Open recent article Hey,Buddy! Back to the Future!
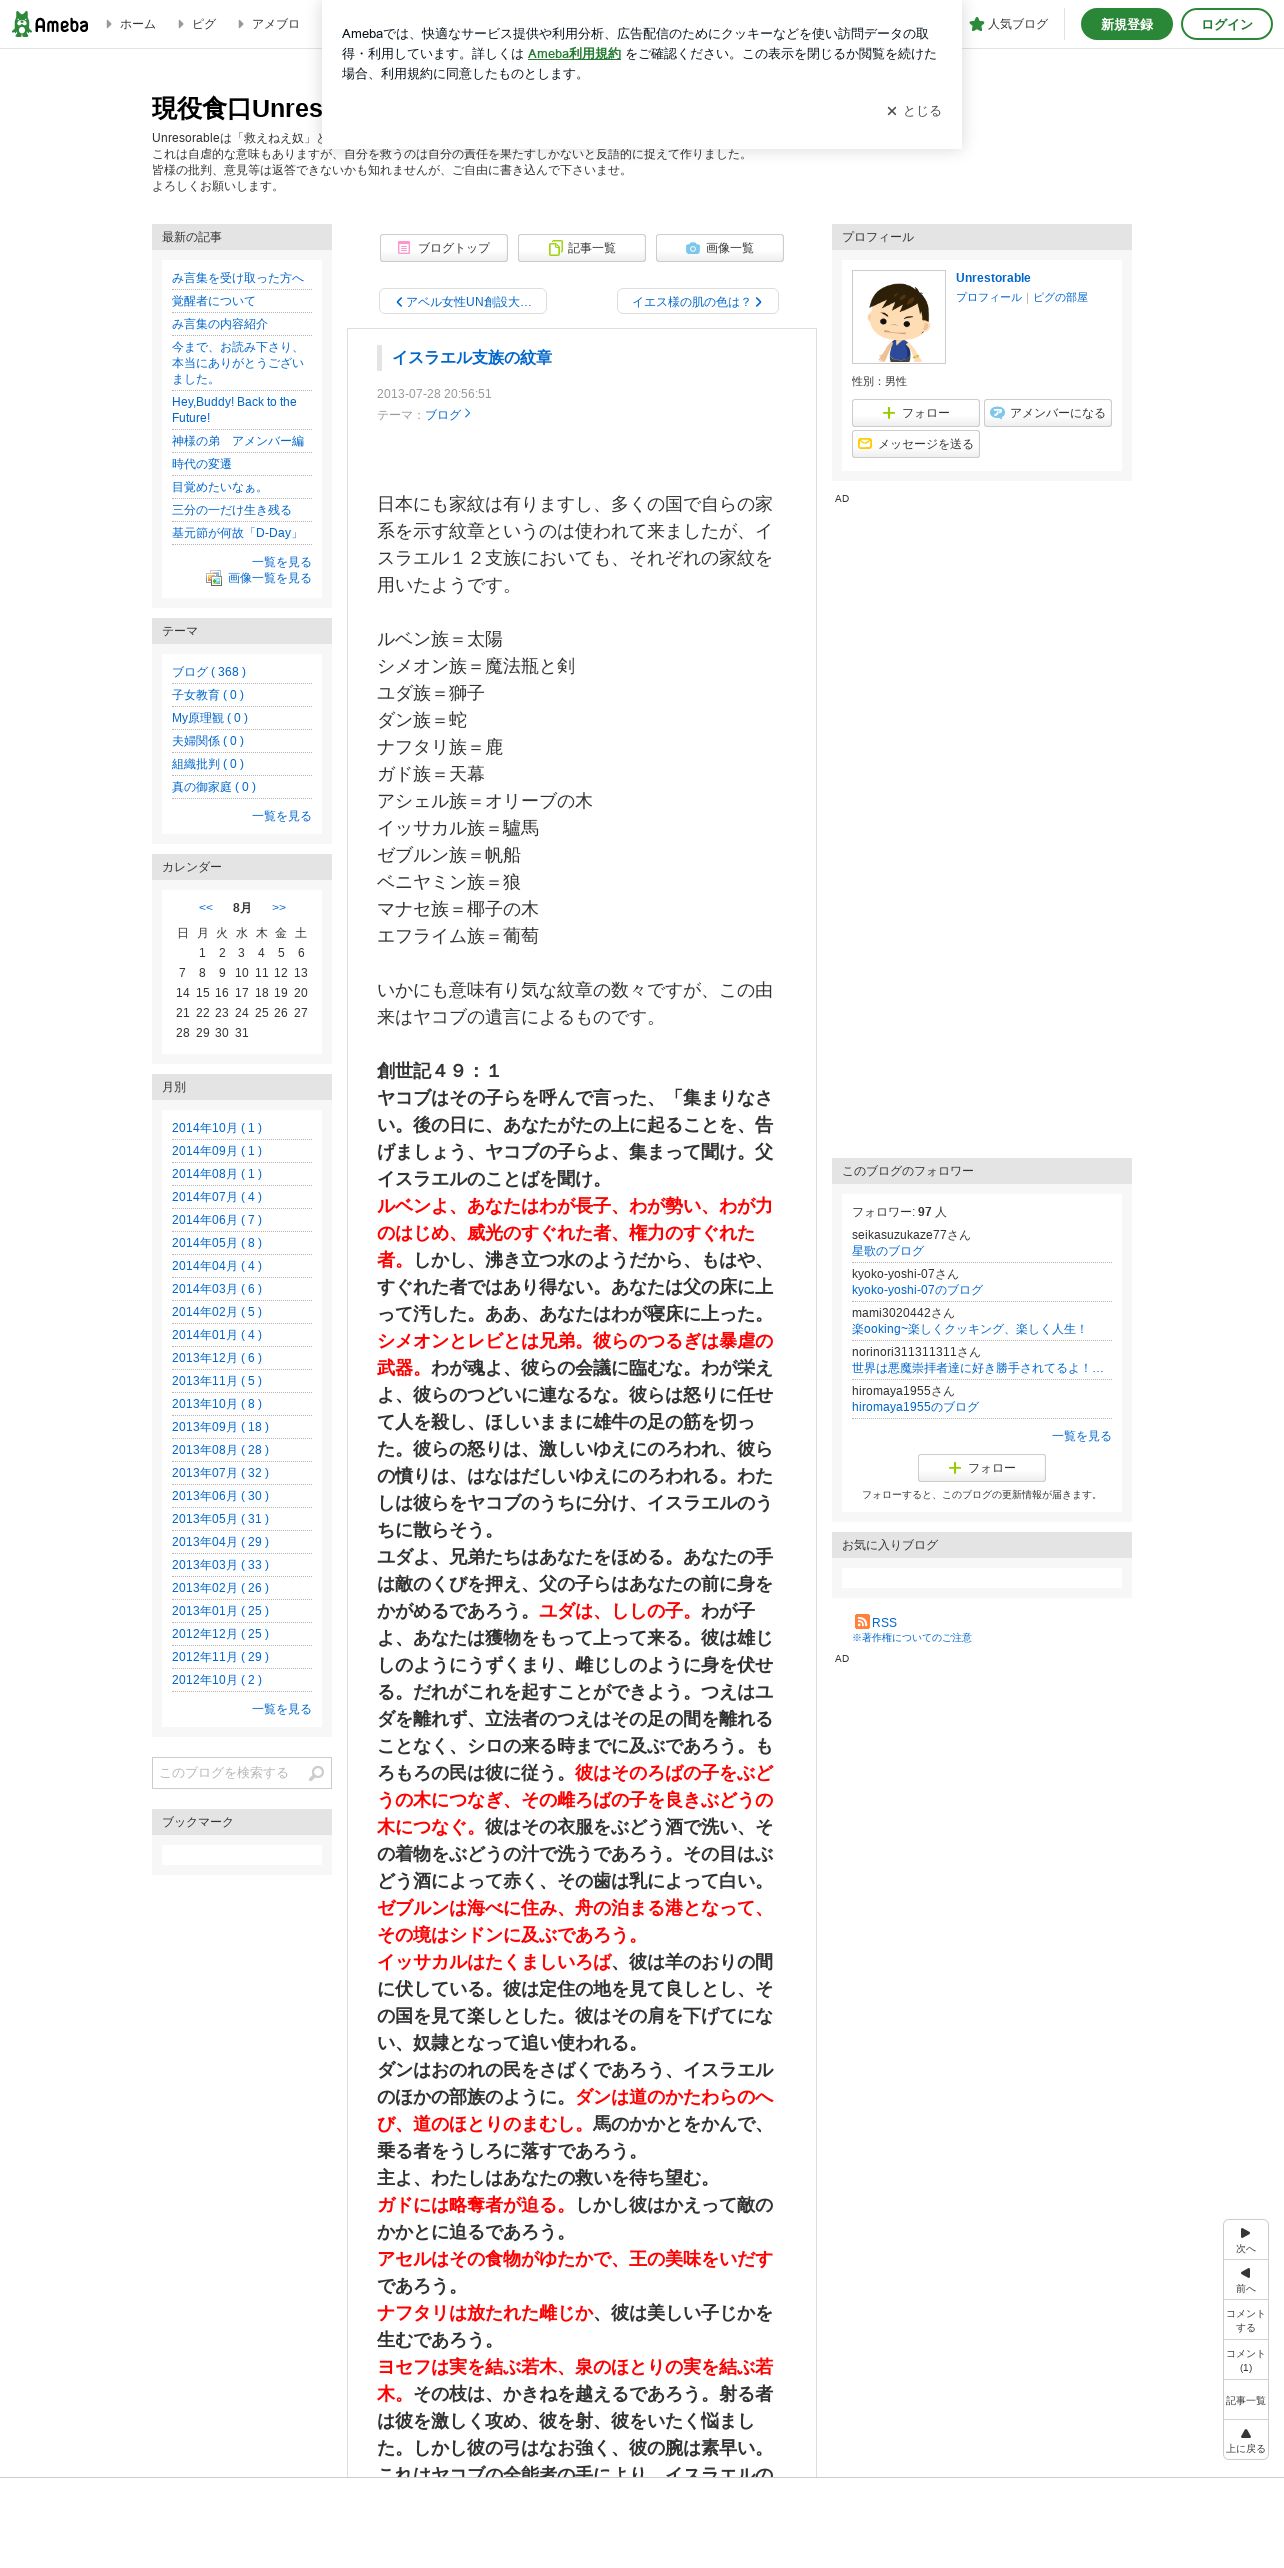 coord(234,410)
